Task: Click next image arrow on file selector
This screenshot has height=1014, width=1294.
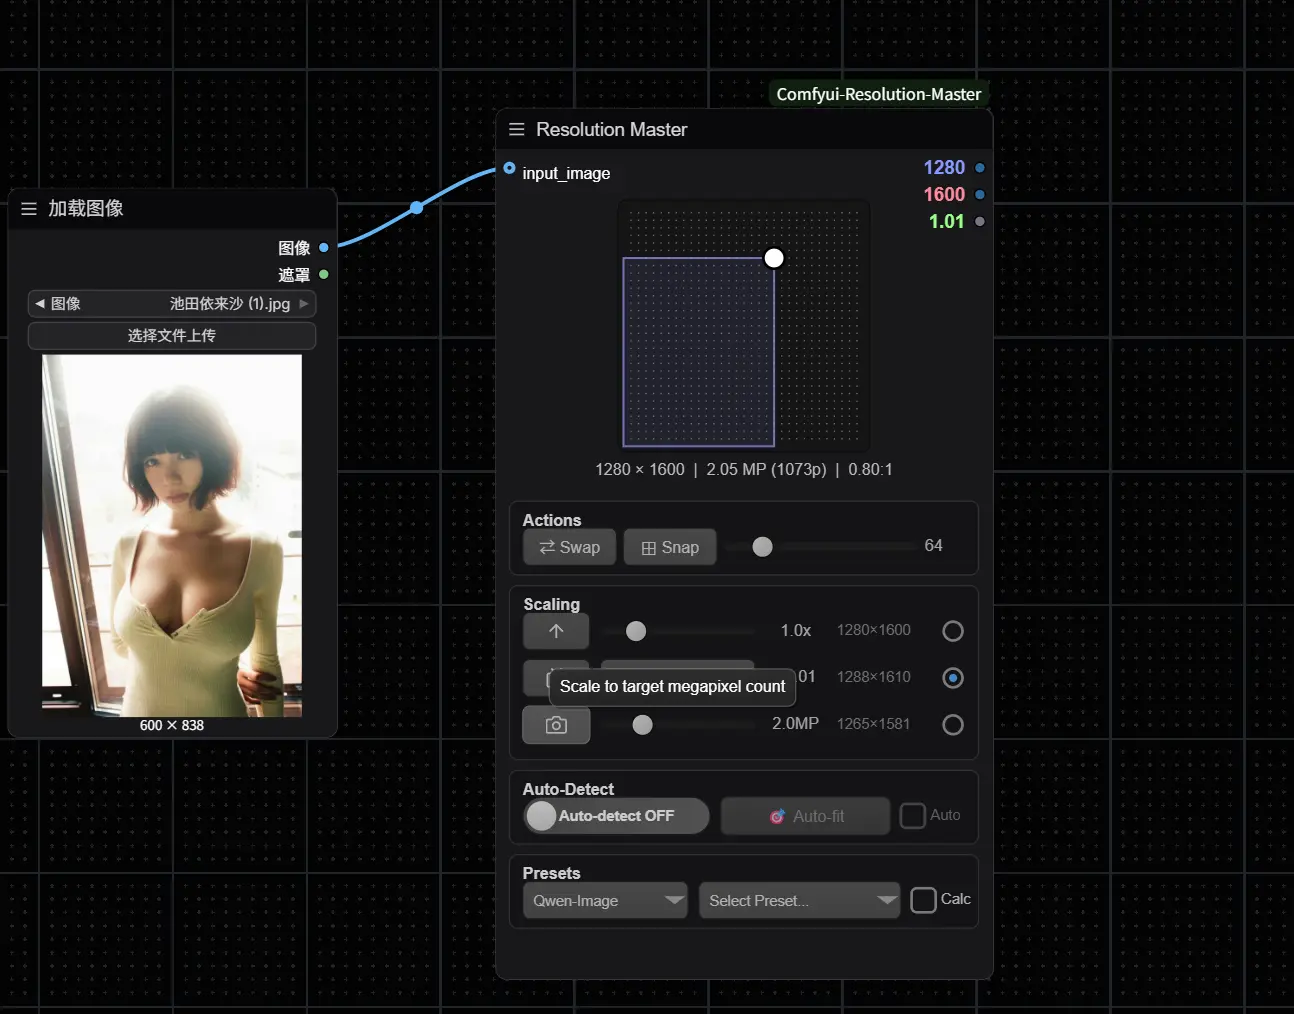Action: click(x=304, y=303)
